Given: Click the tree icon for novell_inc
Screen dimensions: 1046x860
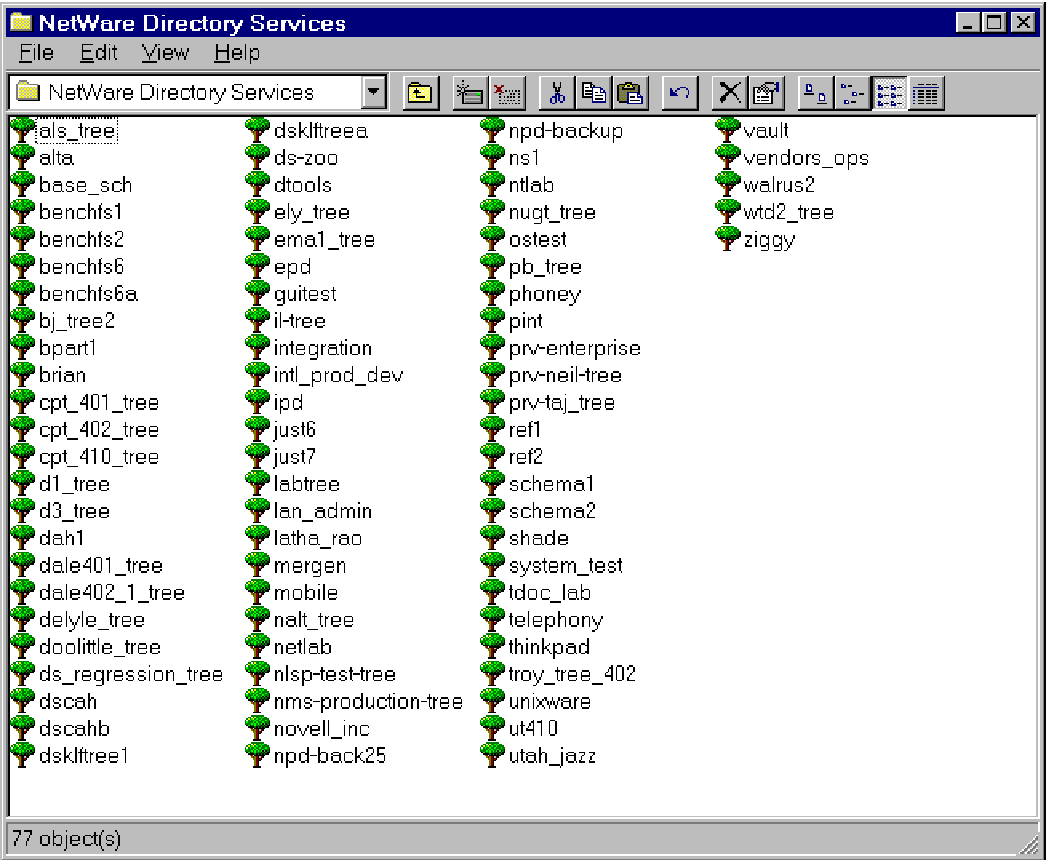Looking at the screenshot, I should tap(257, 729).
